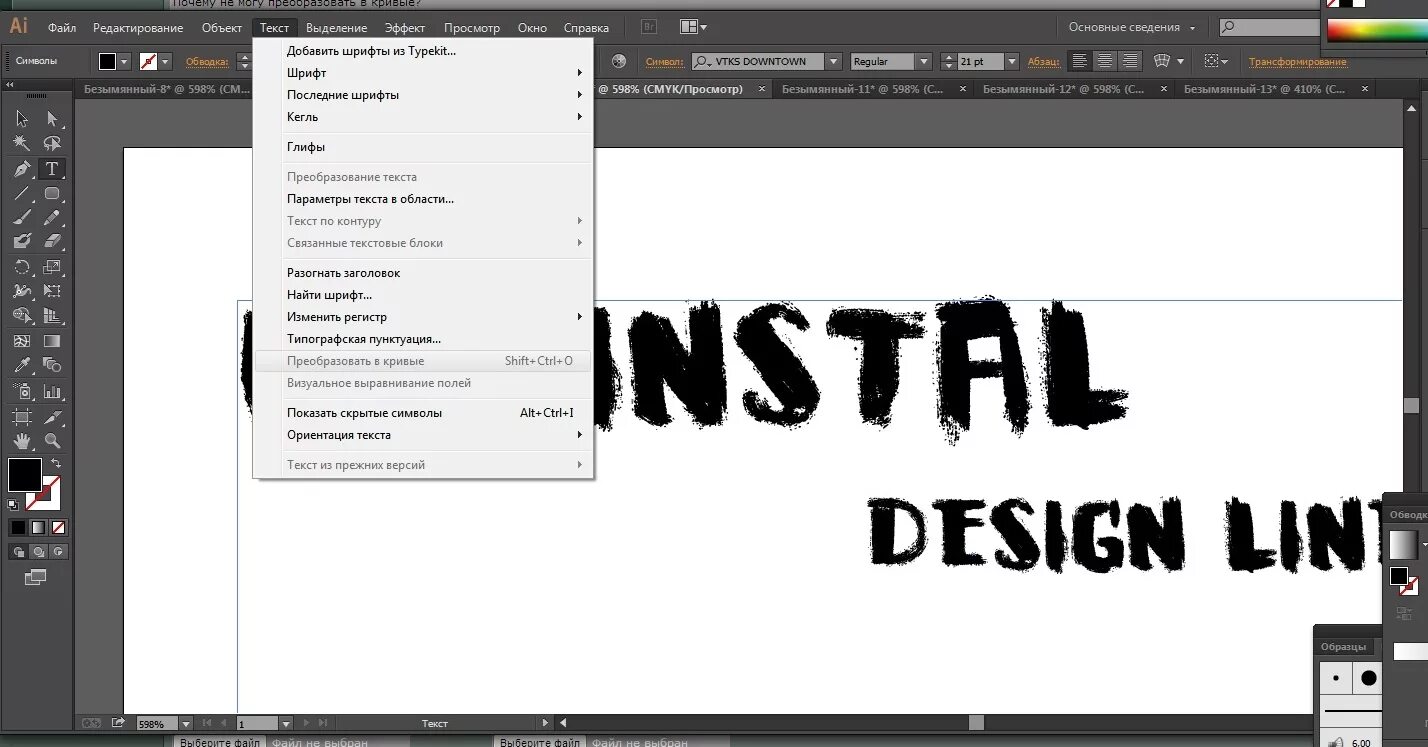Image resolution: width=1428 pixels, height=747 pixels.
Task: Set paint mode to Gradient
Action: click(x=38, y=527)
